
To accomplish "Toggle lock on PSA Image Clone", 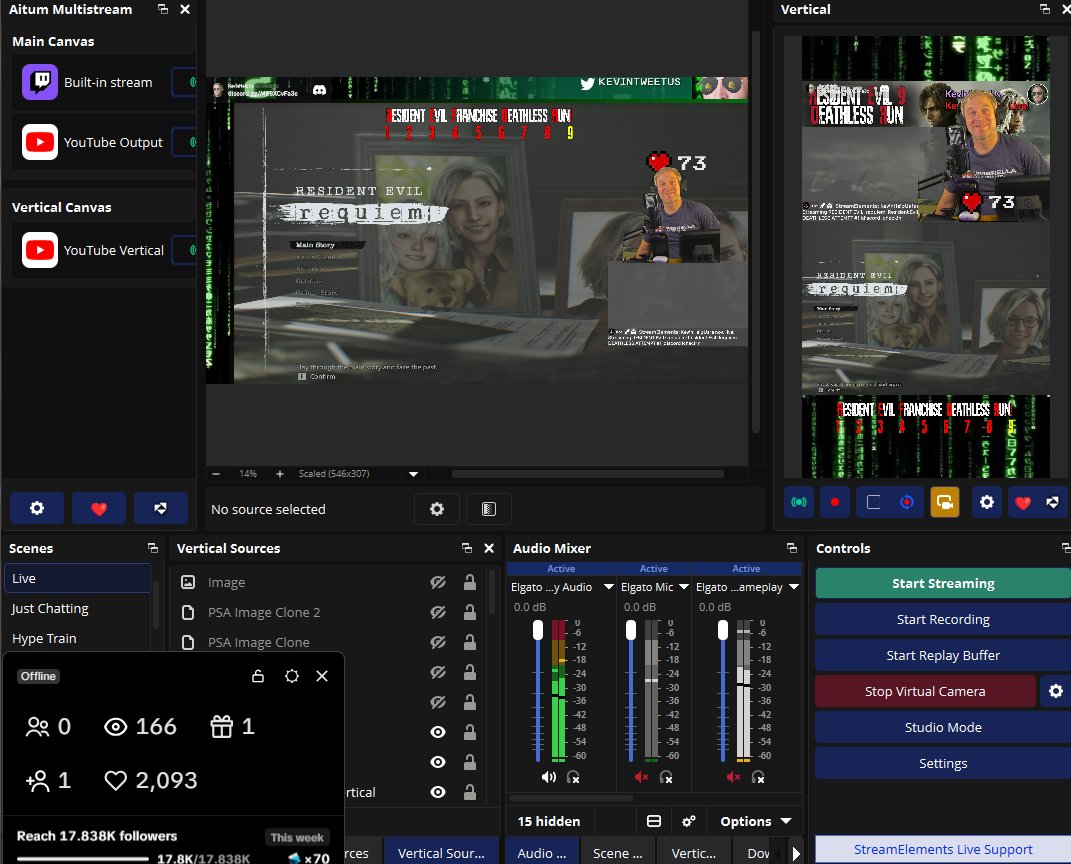I will pyautogui.click(x=470, y=642).
